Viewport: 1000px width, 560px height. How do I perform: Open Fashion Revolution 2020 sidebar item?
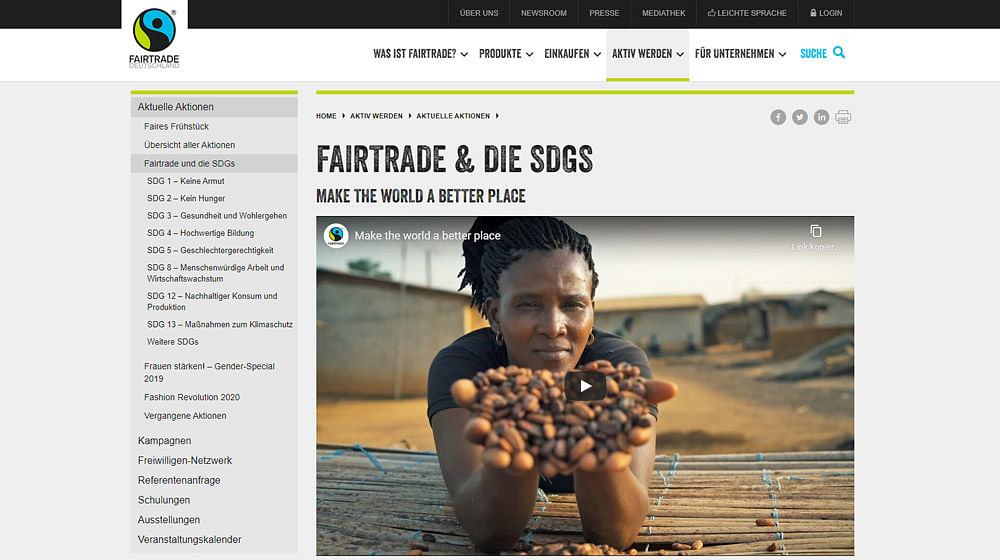[x=192, y=397]
